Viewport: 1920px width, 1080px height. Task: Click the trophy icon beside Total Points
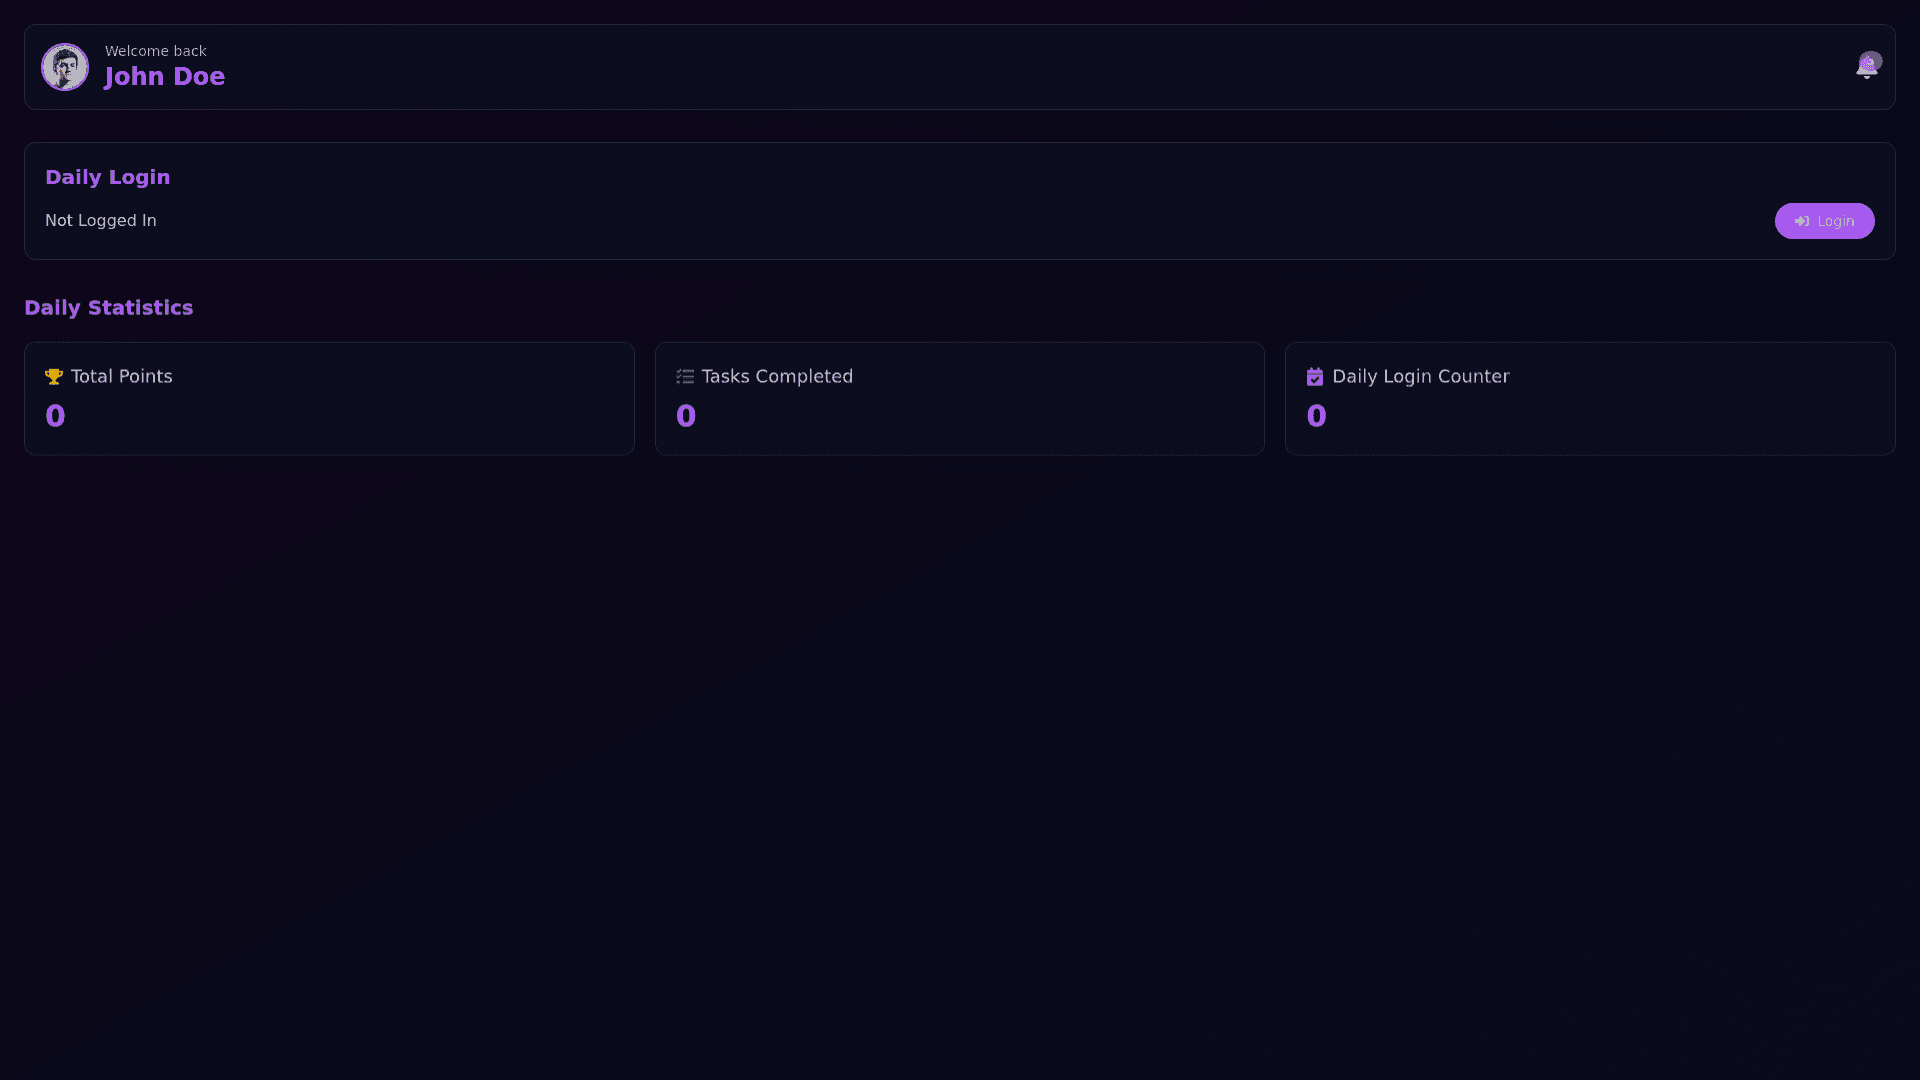(x=54, y=377)
